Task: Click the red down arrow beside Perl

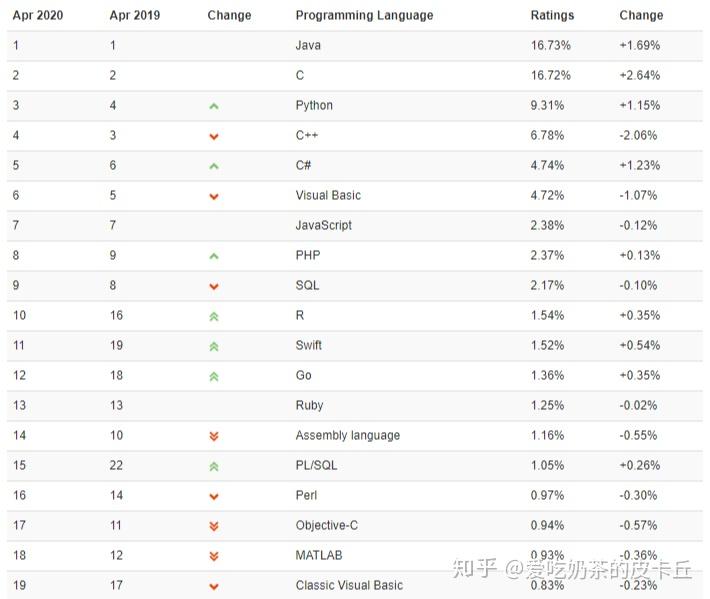Action: [x=214, y=496]
